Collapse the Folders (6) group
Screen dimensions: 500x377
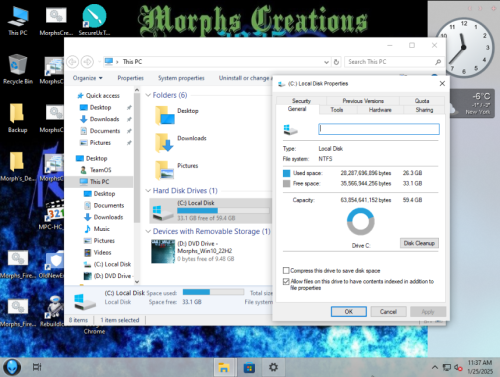[148, 95]
